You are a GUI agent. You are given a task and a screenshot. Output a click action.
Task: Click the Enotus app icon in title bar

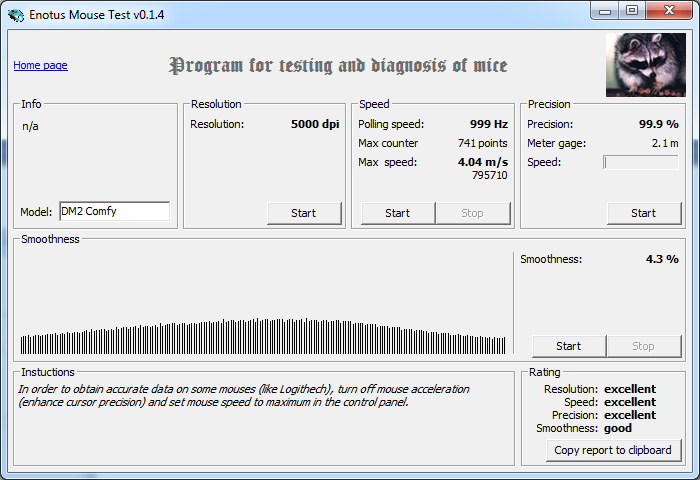[x=16, y=15]
